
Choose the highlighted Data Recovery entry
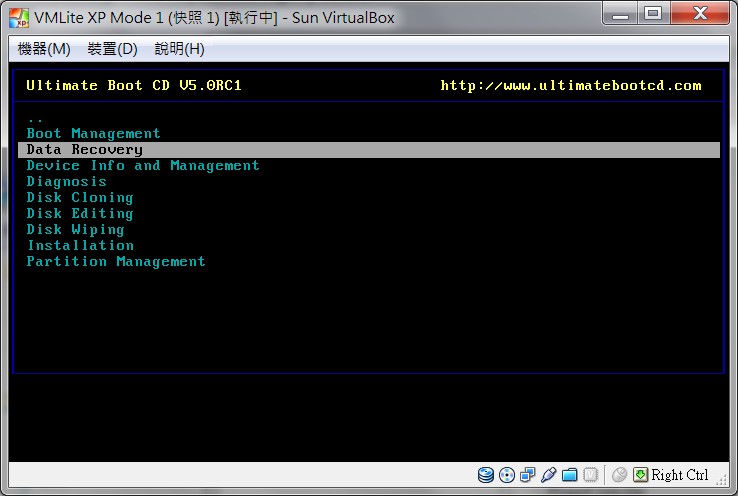[x=369, y=150]
